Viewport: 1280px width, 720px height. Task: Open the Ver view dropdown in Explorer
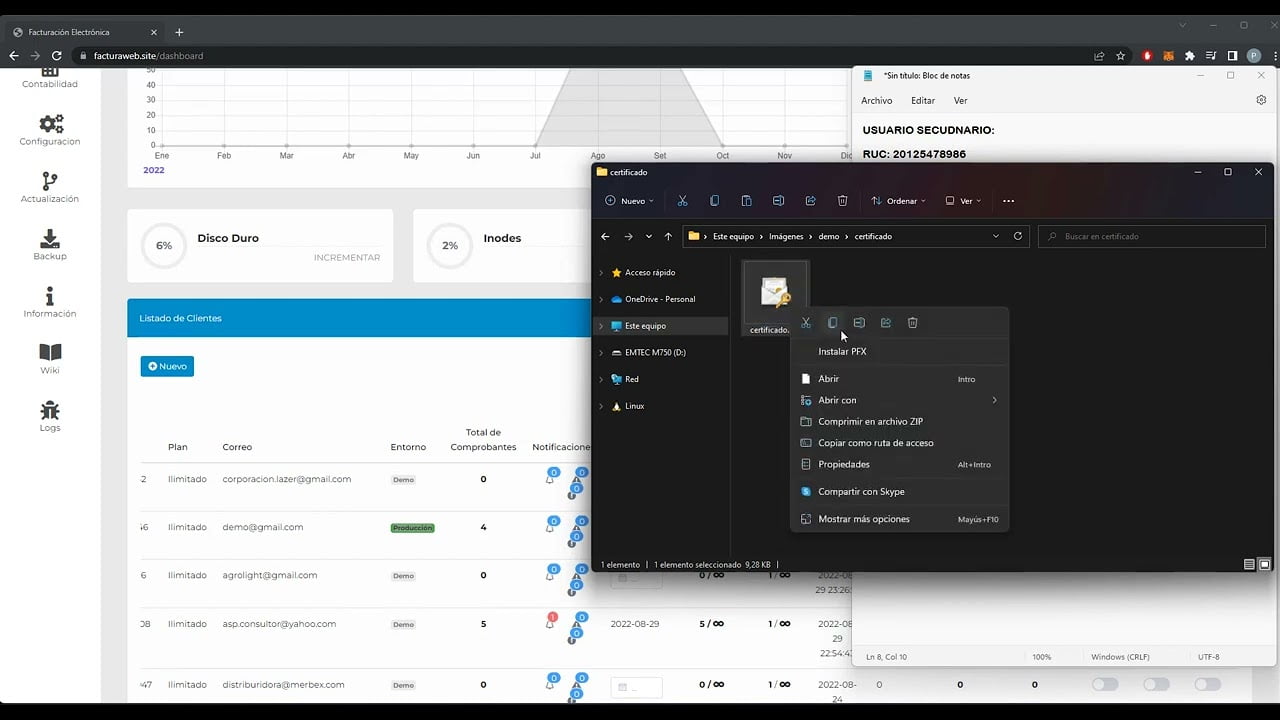(964, 201)
